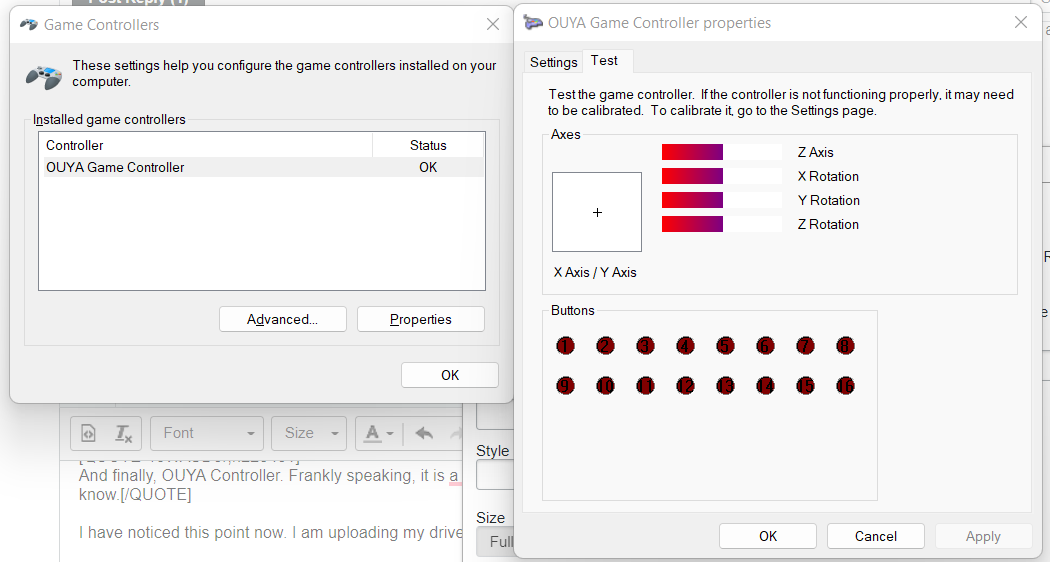Open the Font dropdown in editor toolbar

(207, 433)
